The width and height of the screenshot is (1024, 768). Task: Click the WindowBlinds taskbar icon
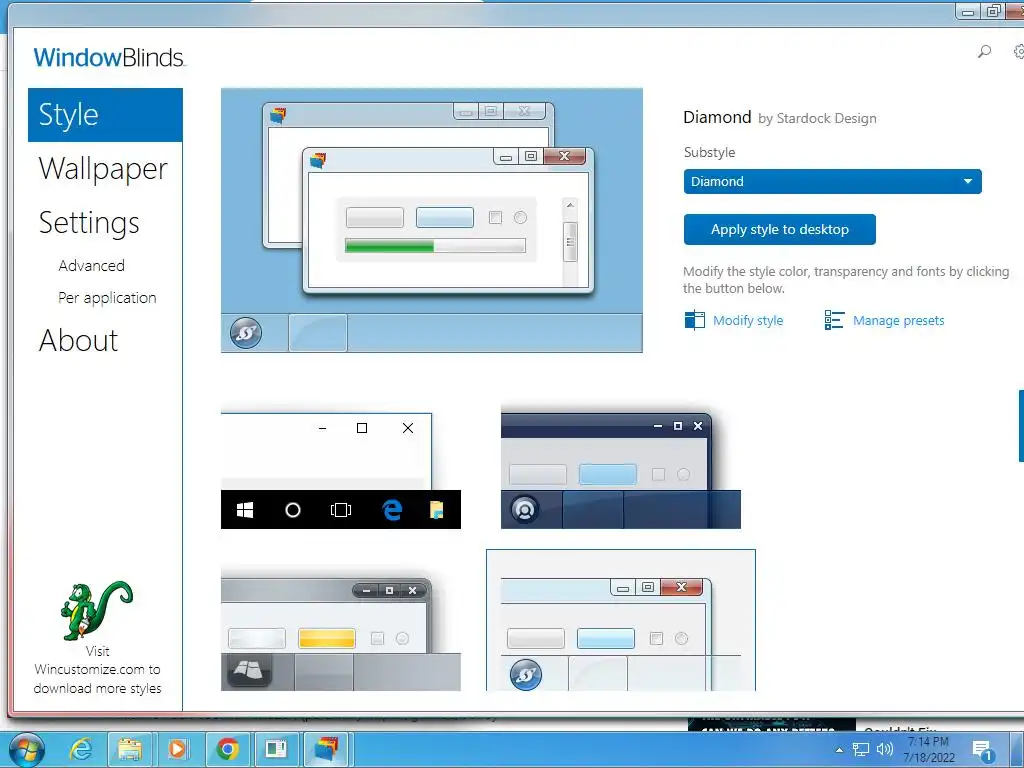pyautogui.click(x=326, y=750)
